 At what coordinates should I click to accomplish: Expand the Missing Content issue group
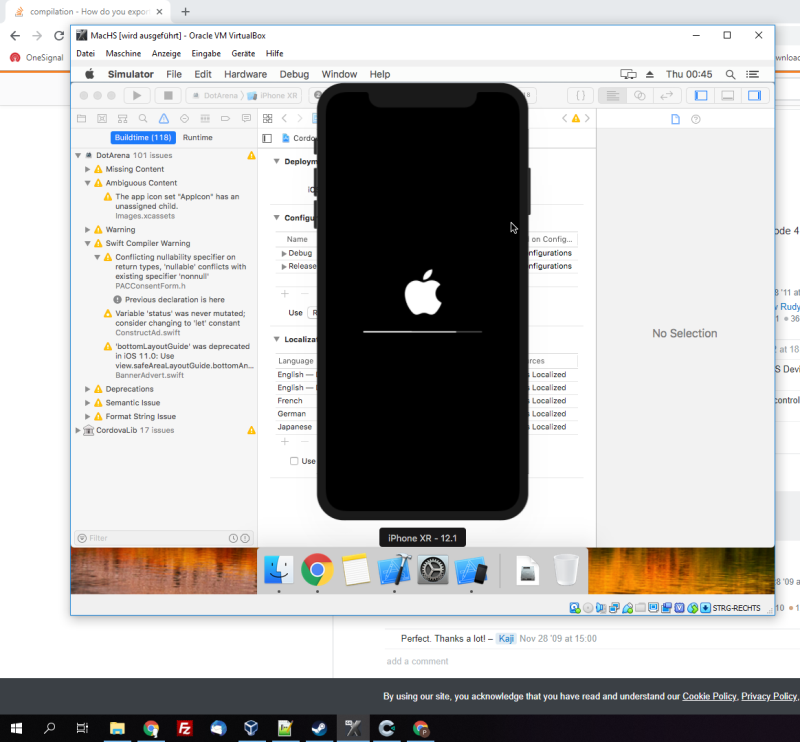coord(87,169)
